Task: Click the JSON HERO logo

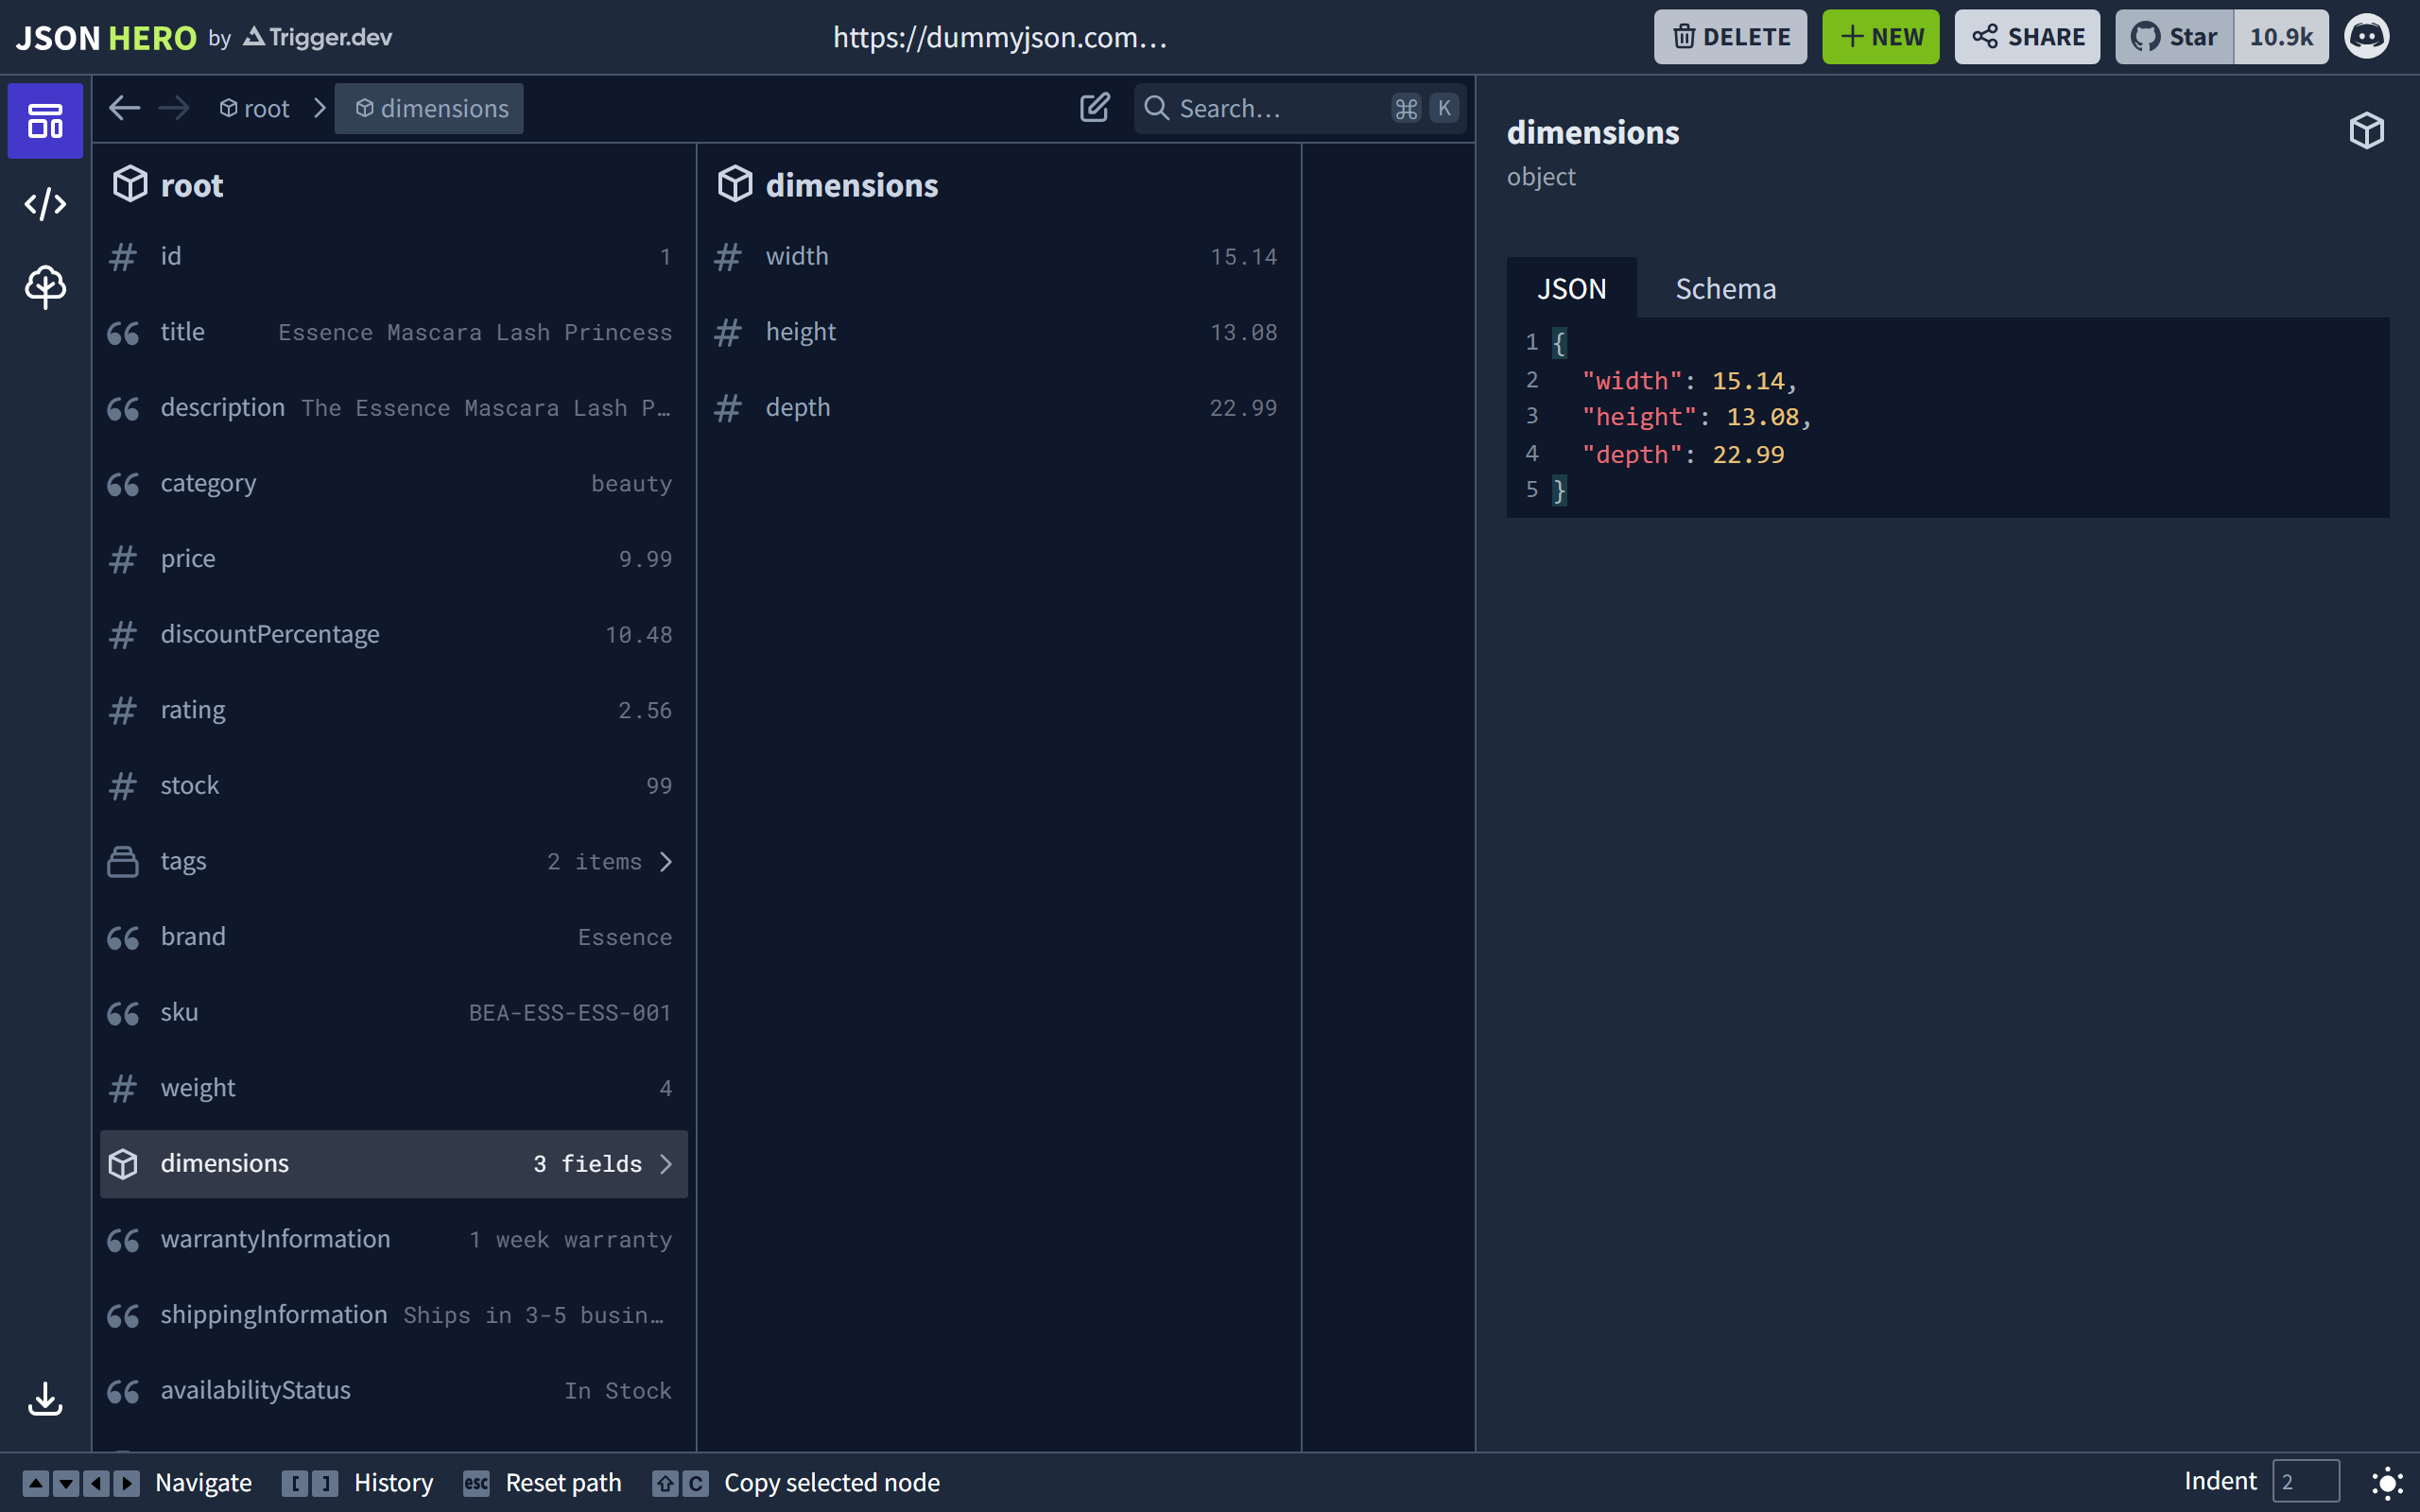Action: [x=106, y=38]
